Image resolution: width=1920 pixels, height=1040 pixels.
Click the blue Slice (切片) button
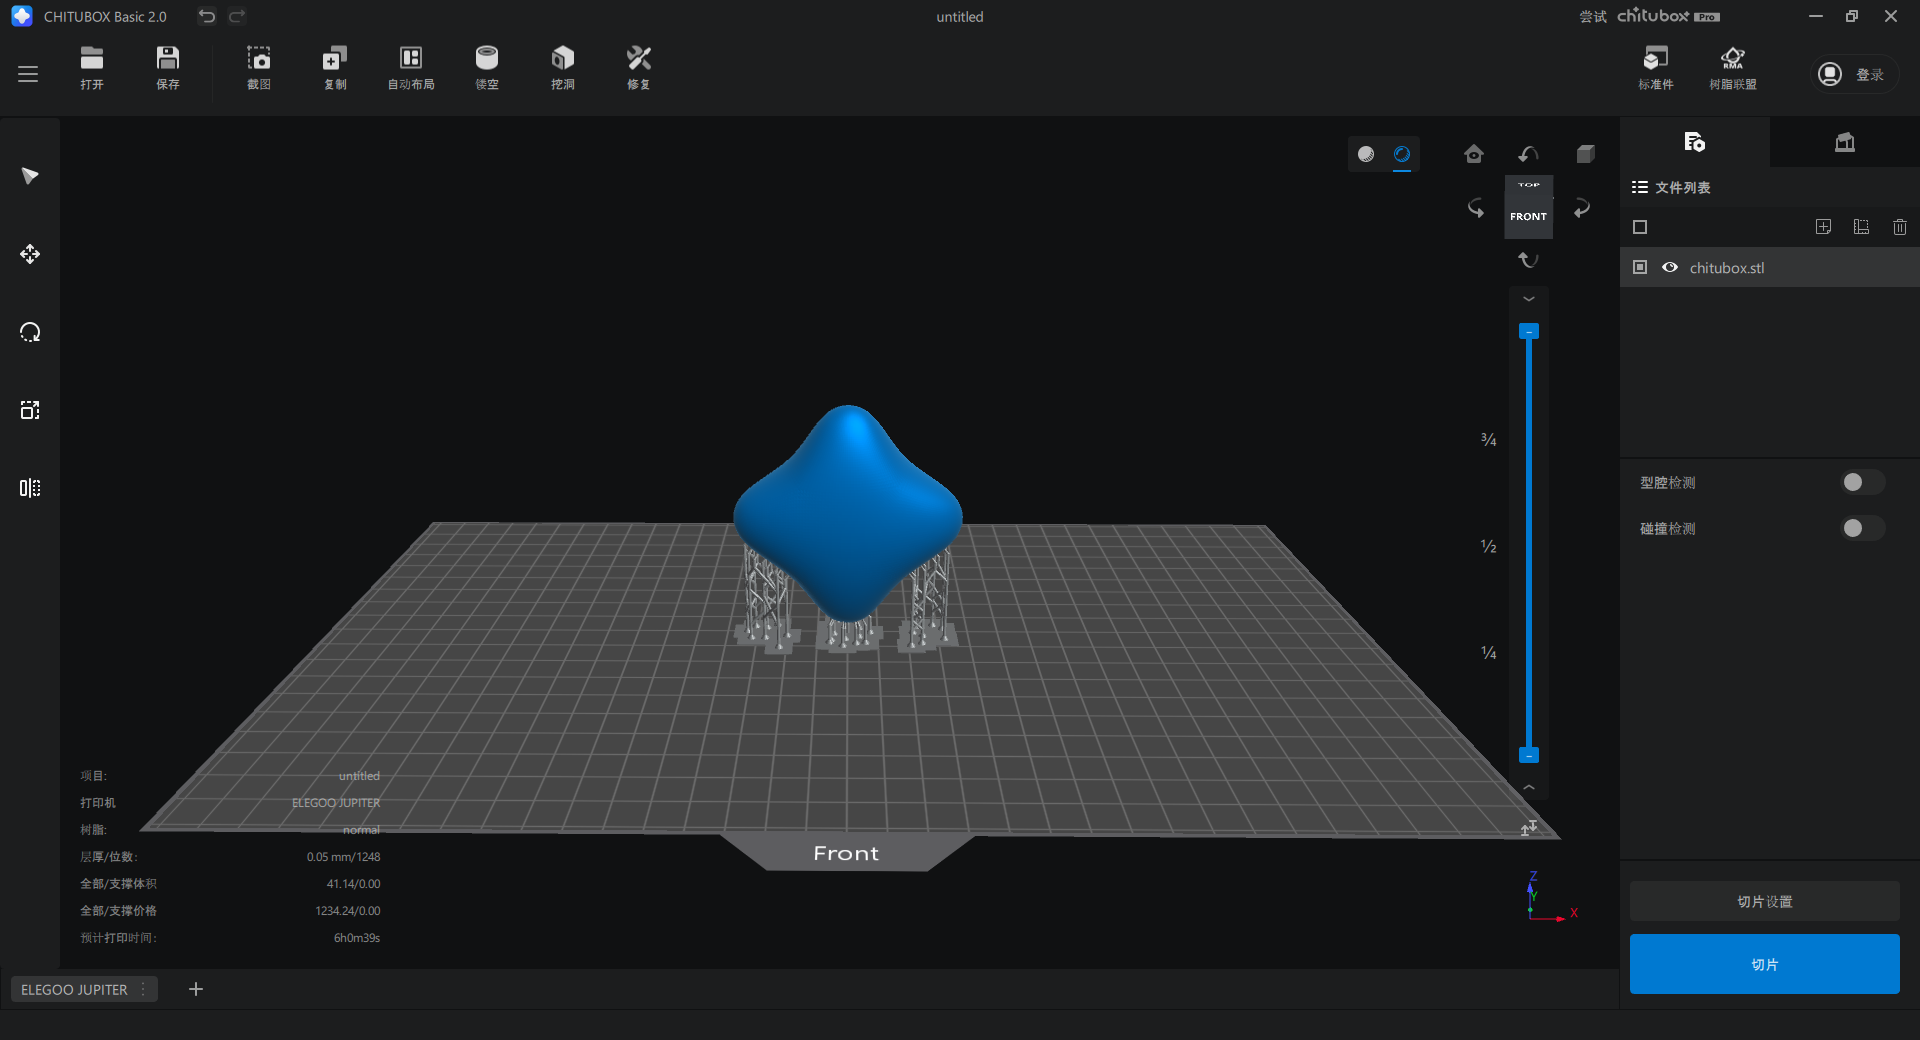1765,964
